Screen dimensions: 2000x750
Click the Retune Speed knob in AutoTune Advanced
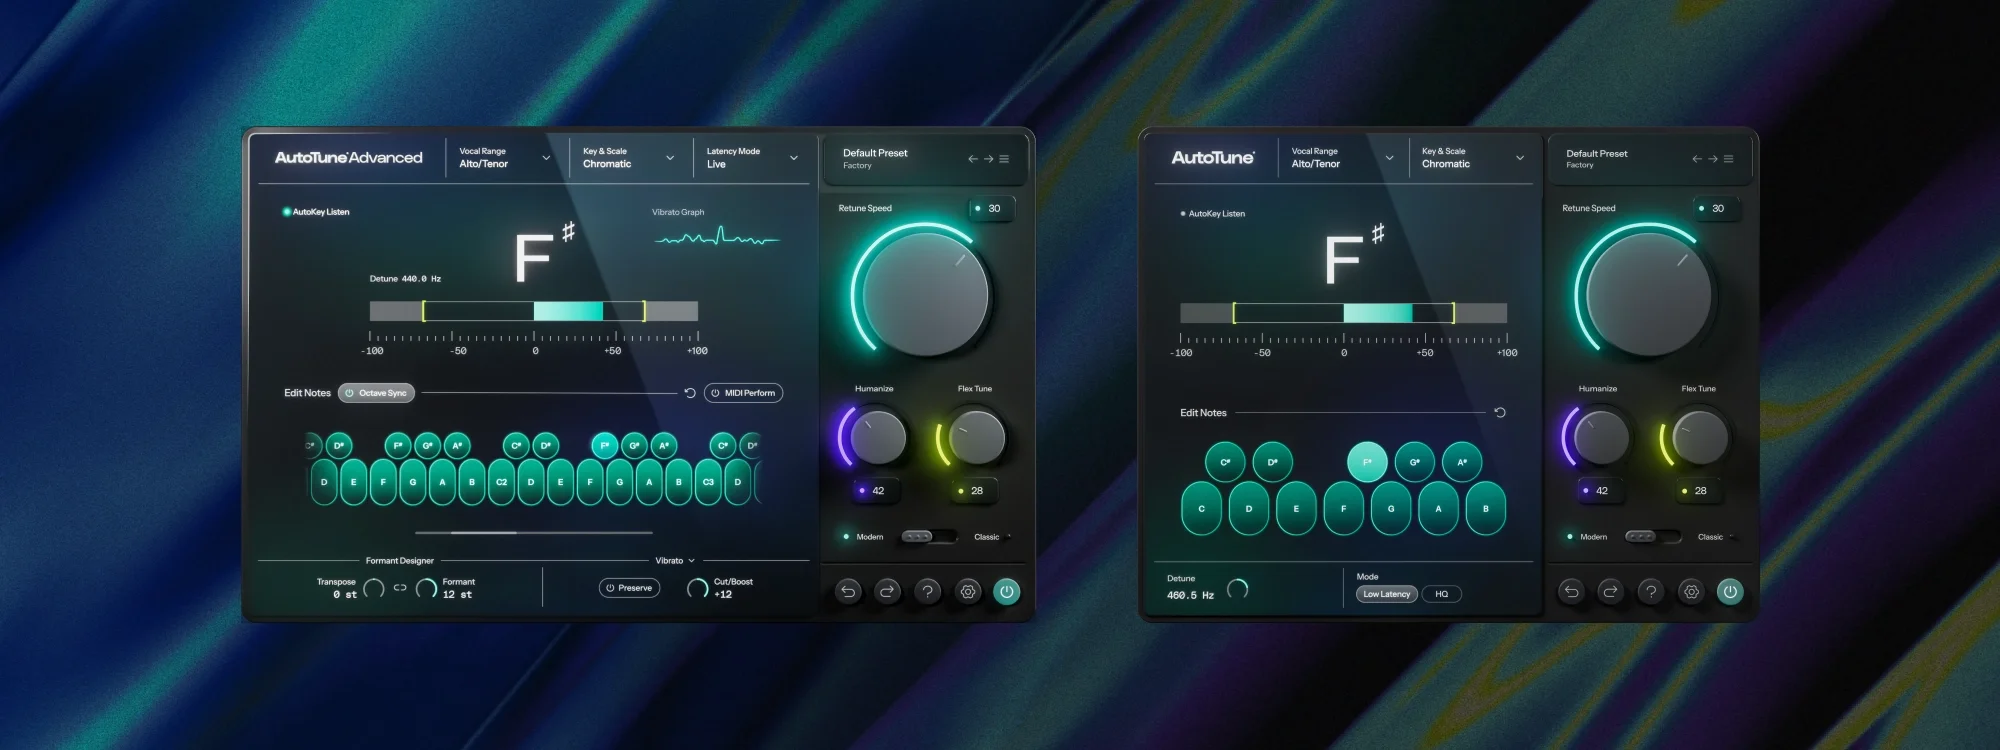925,294
